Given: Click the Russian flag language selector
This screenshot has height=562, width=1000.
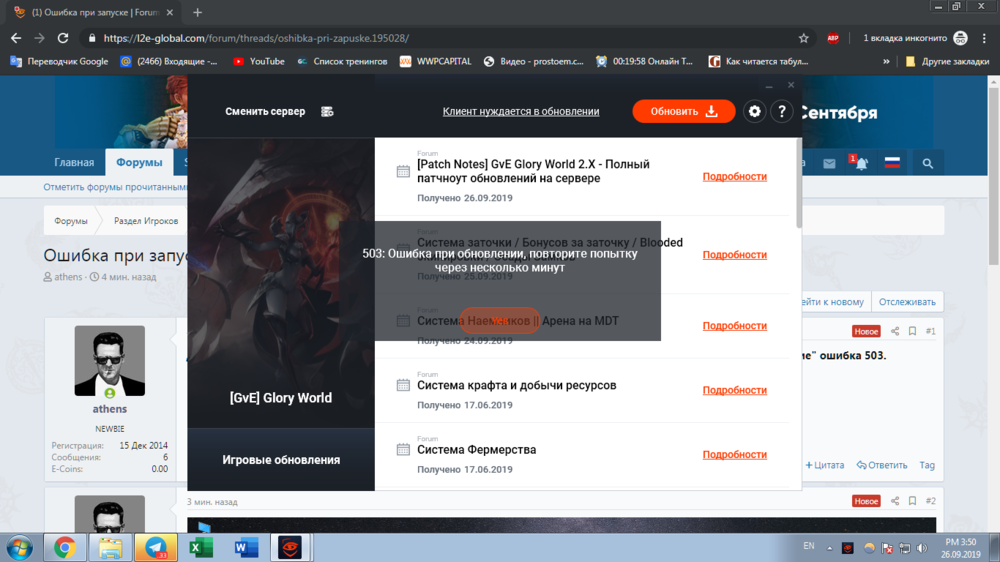Looking at the screenshot, I should point(892,163).
